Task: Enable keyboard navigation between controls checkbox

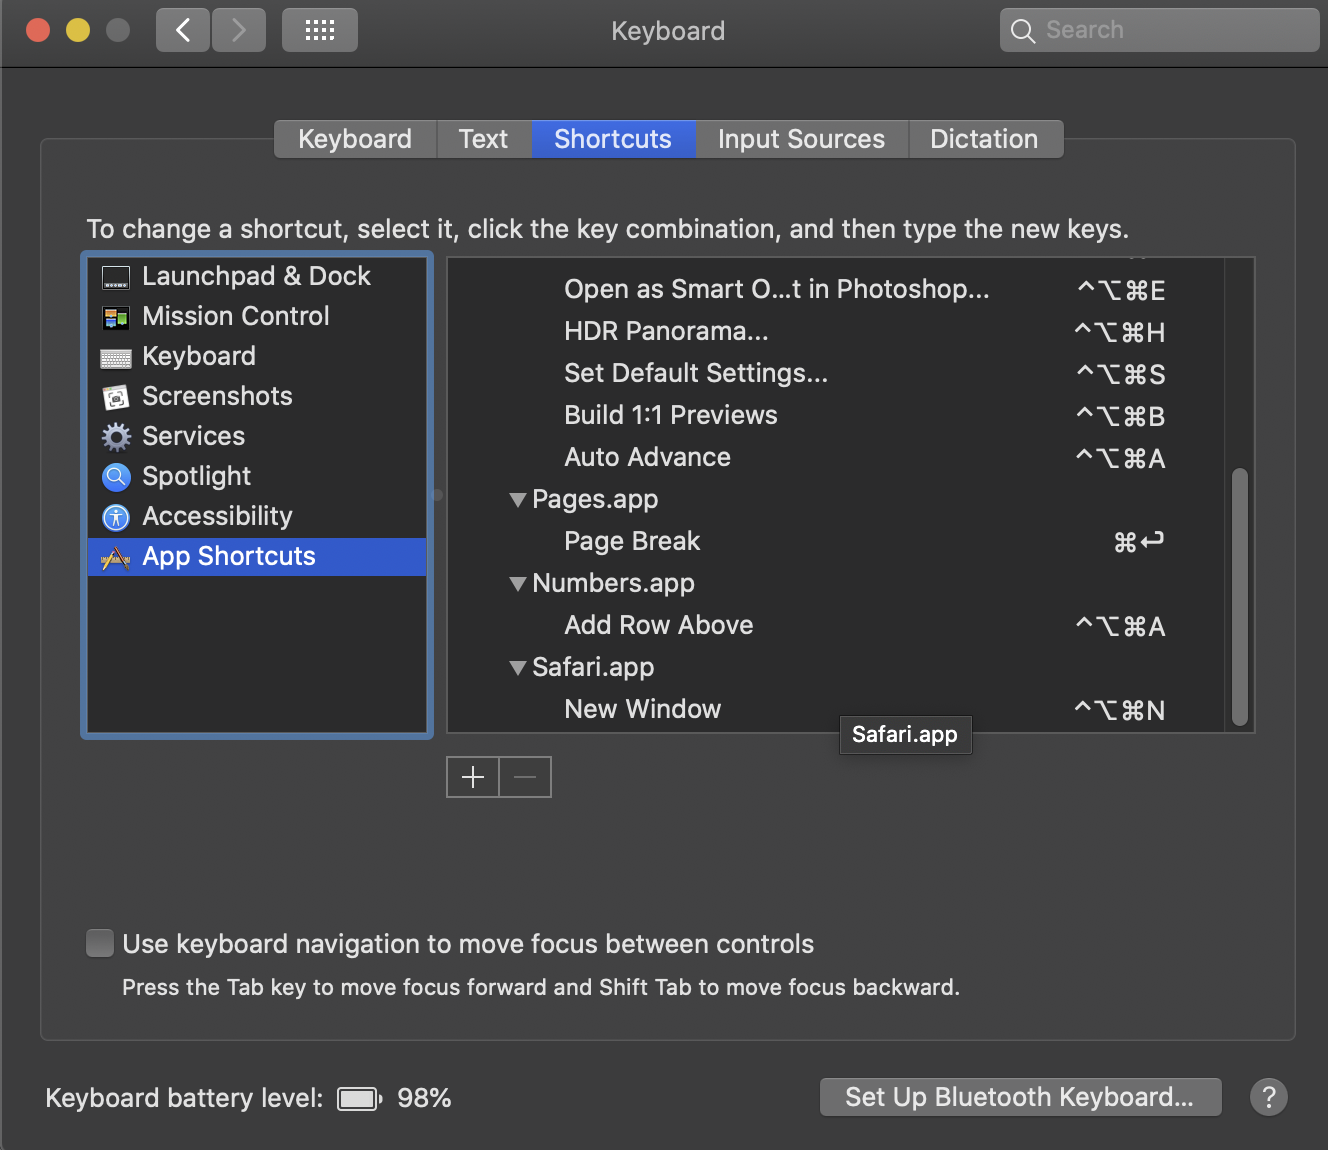Action: (100, 943)
